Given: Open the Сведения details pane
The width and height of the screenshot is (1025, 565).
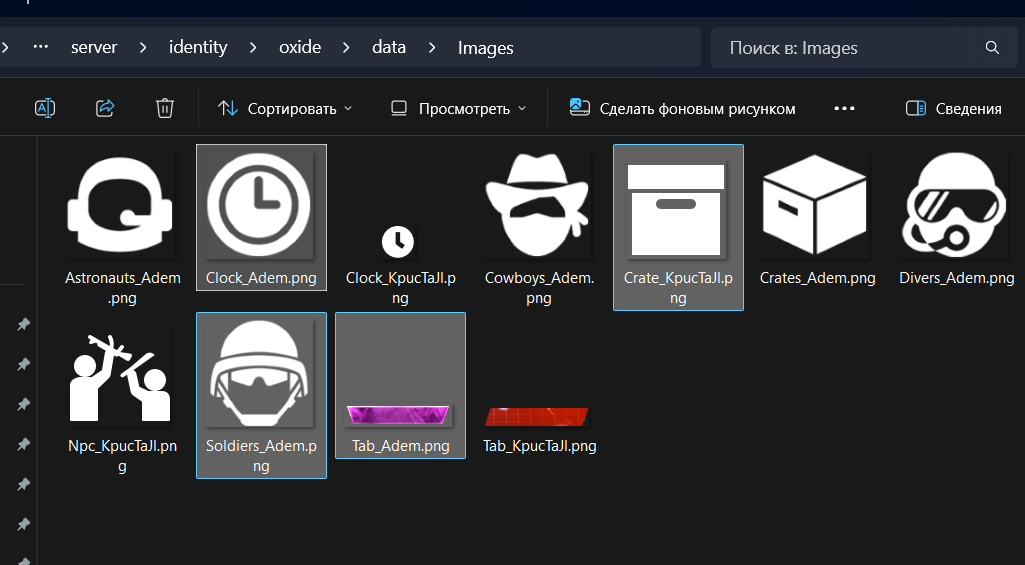Looking at the screenshot, I should coord(953,108).
